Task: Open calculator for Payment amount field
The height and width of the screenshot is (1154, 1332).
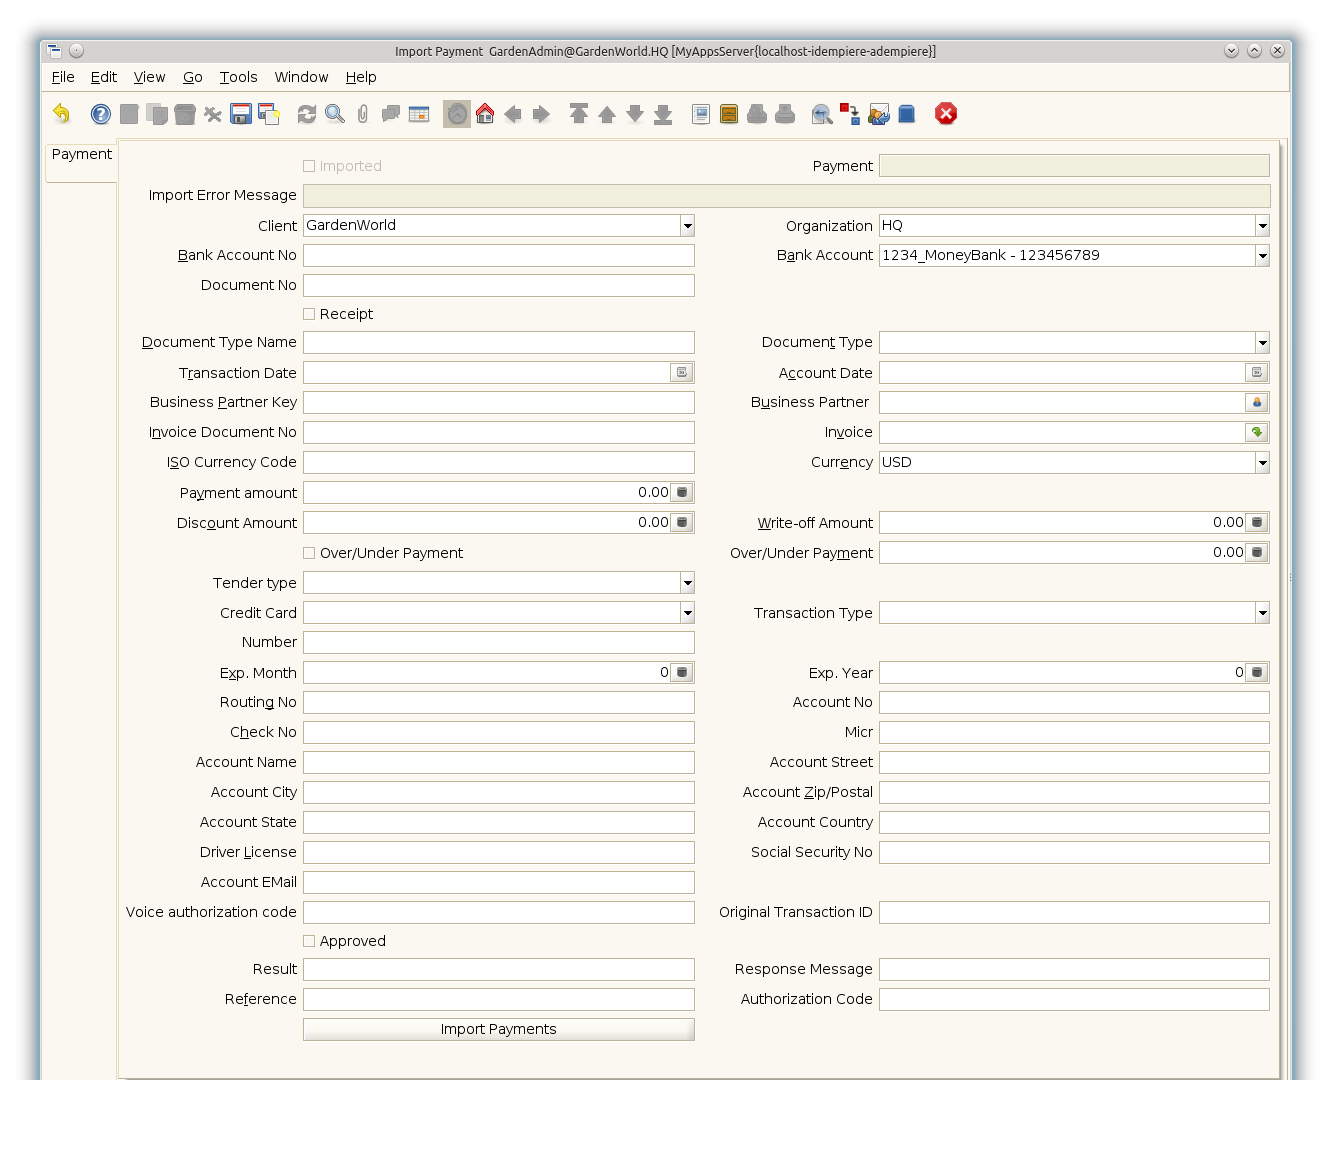Action: tap(682, 492)
